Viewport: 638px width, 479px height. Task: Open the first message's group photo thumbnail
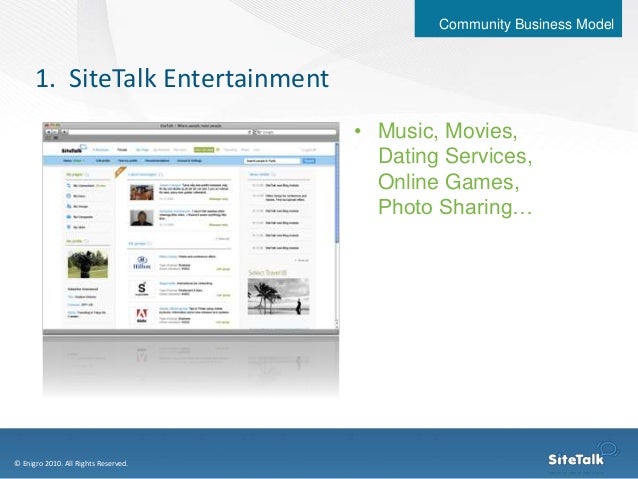[x=142, y=192]
